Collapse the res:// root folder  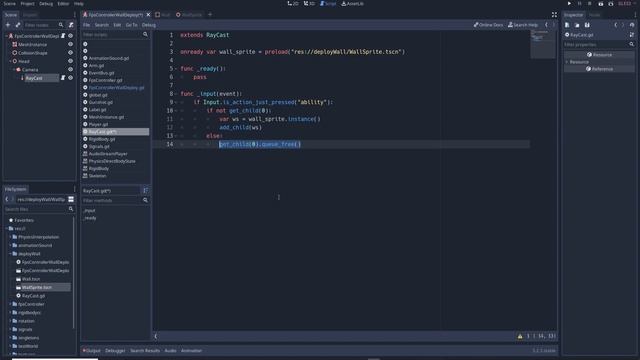click(7, 229)
